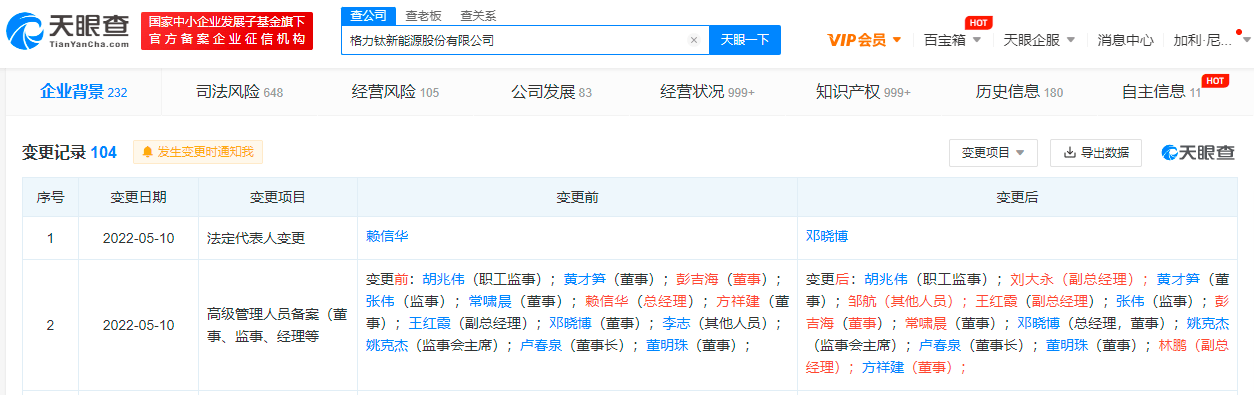Click the HOT badge on 自主信息

pos(1215,80)
